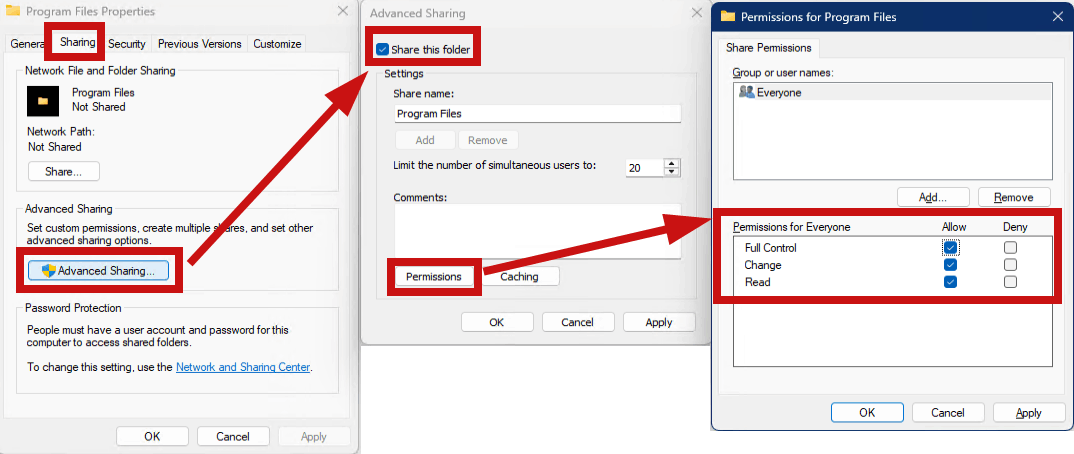The image size is (1074, 454).
Task: Open Advanced Sharing... button
Action: coord(98,270)
